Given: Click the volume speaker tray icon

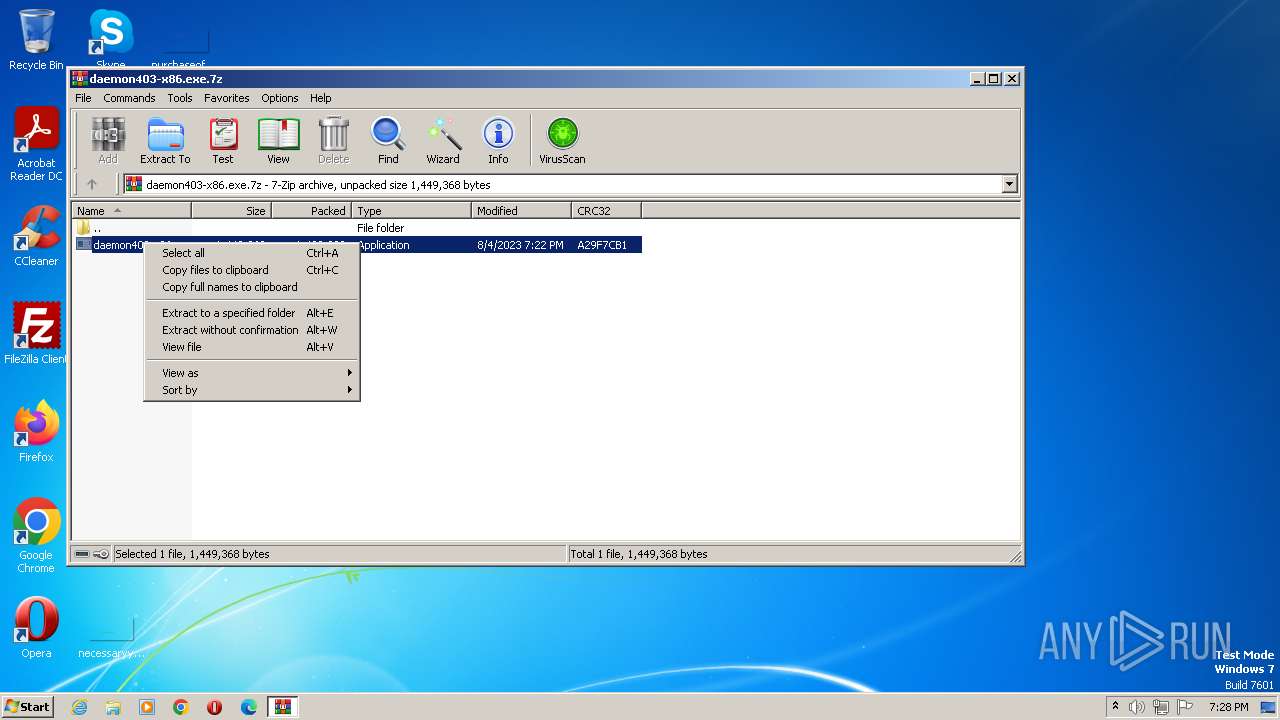Looking at the screenshot, I should point(1137,707).
